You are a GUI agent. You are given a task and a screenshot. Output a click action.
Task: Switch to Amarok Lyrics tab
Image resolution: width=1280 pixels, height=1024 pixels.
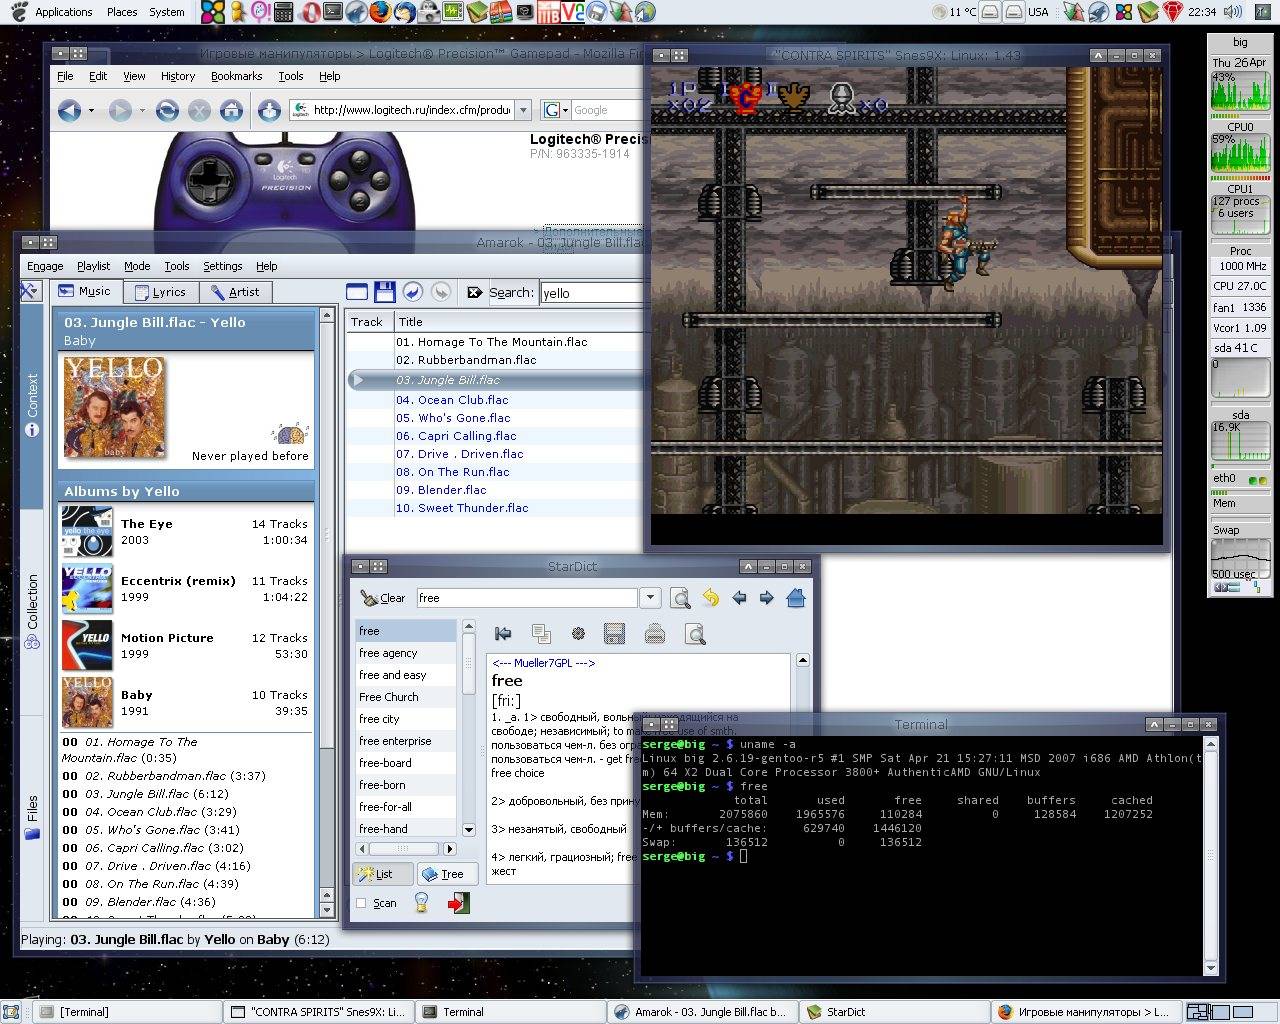[161, 292]
